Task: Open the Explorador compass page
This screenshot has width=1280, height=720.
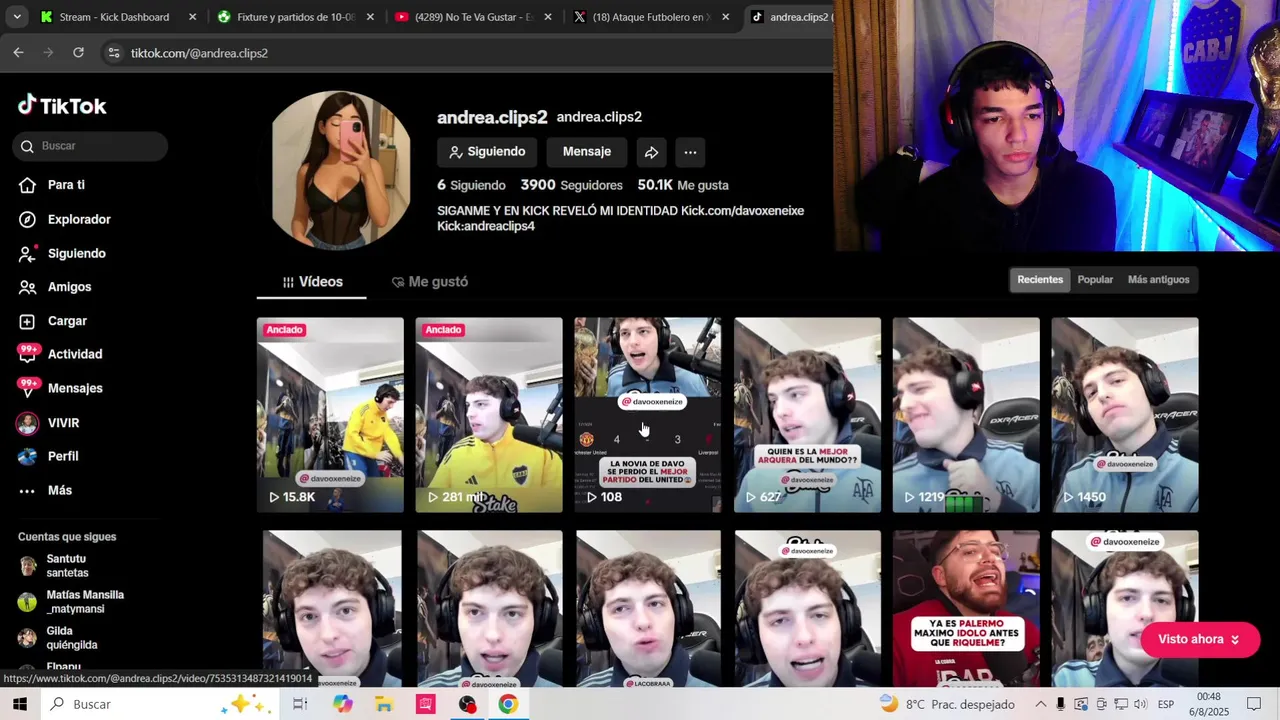Action: point(65,219)
